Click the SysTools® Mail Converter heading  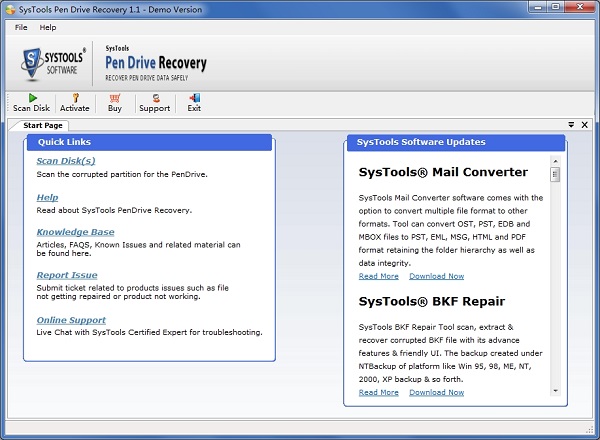(443, 172)
